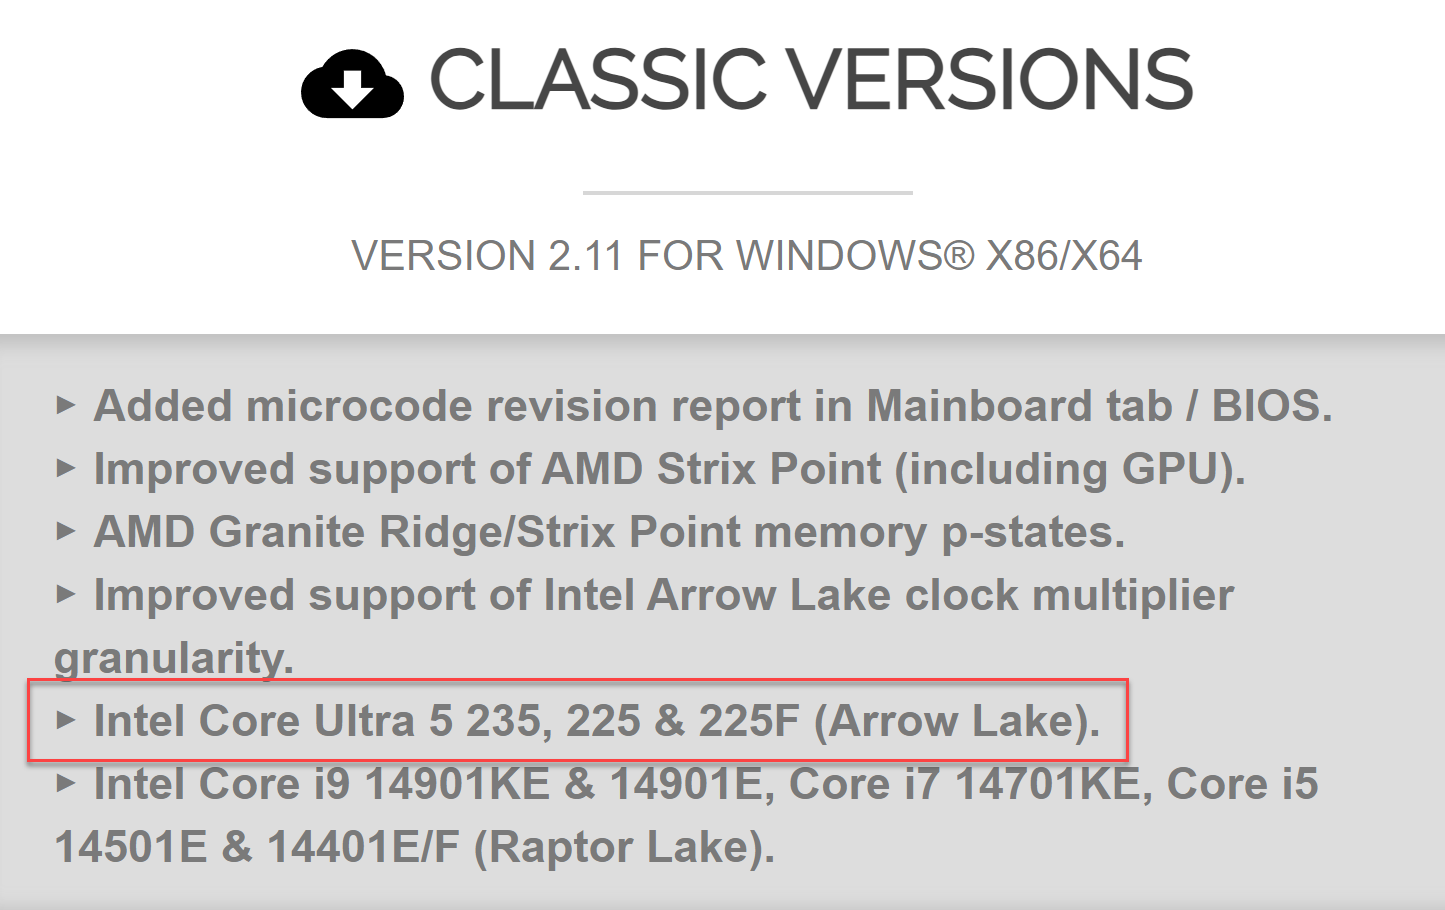Click the arrow bullet before Intel Core Ultra 5
1445x910 pixels.
[66, 721]
